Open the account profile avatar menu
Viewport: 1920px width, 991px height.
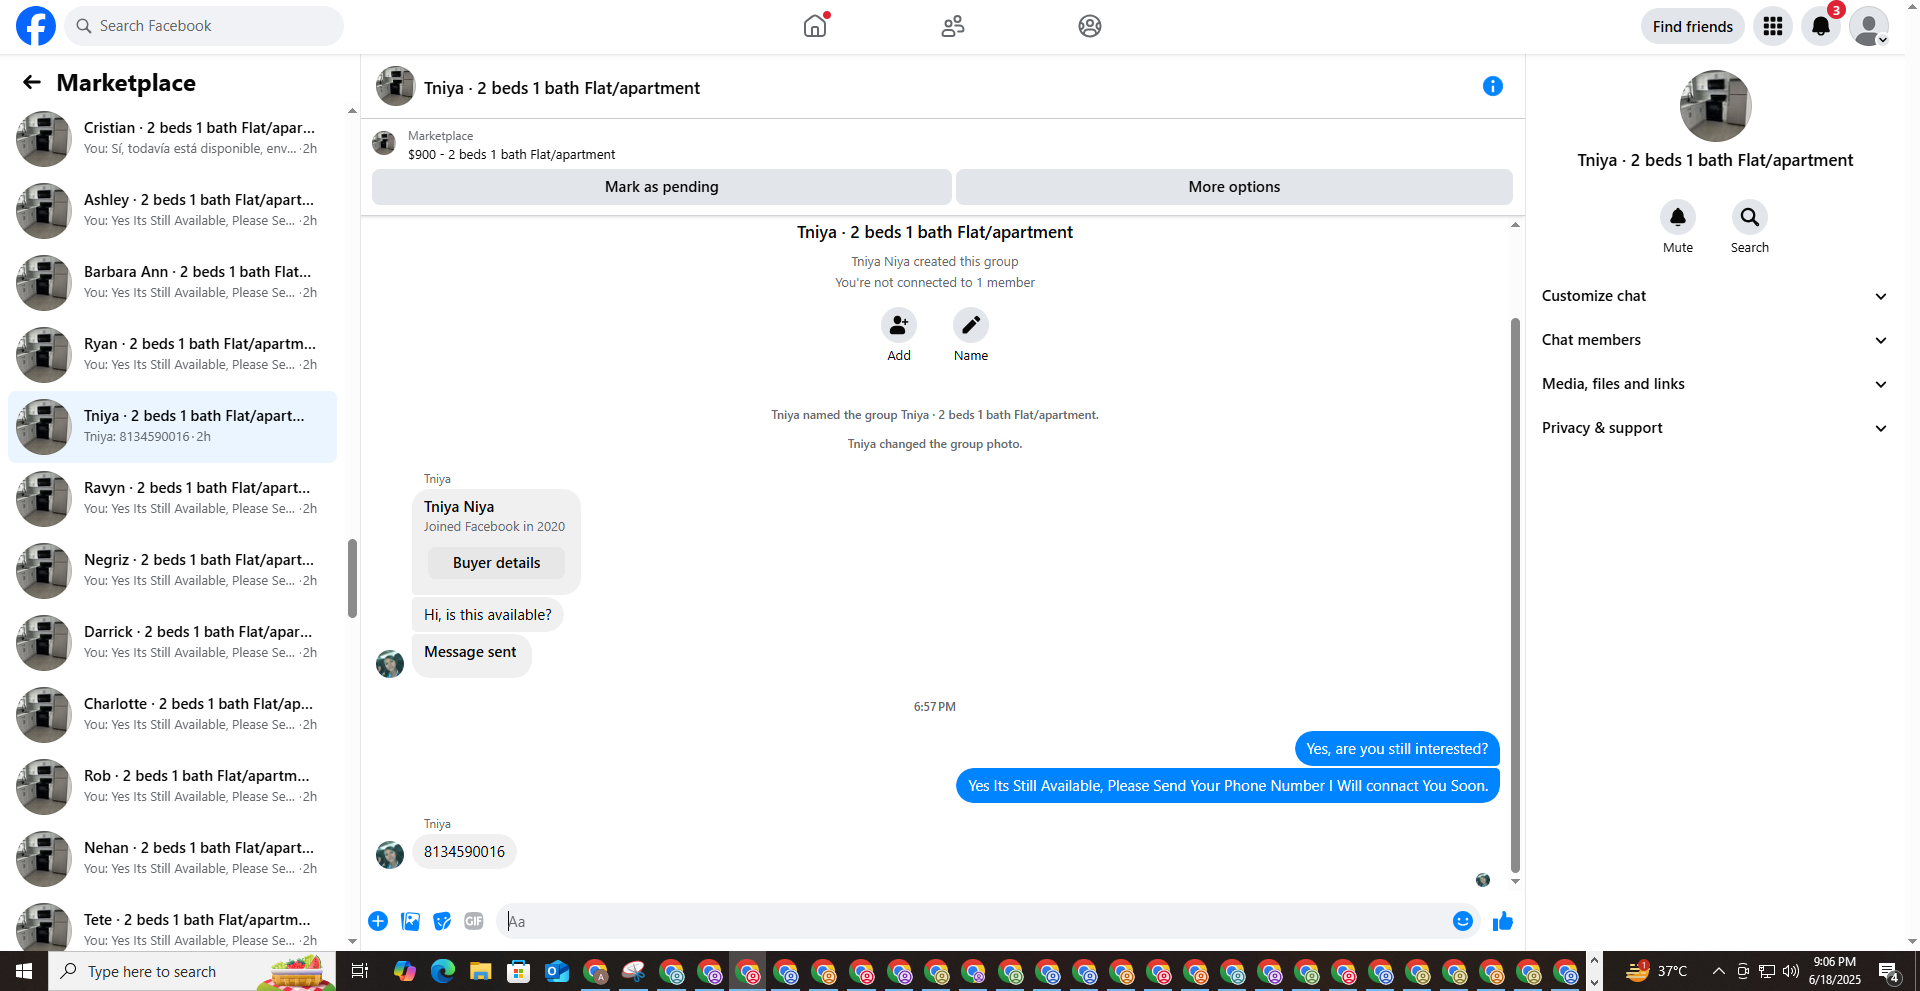1868,26
